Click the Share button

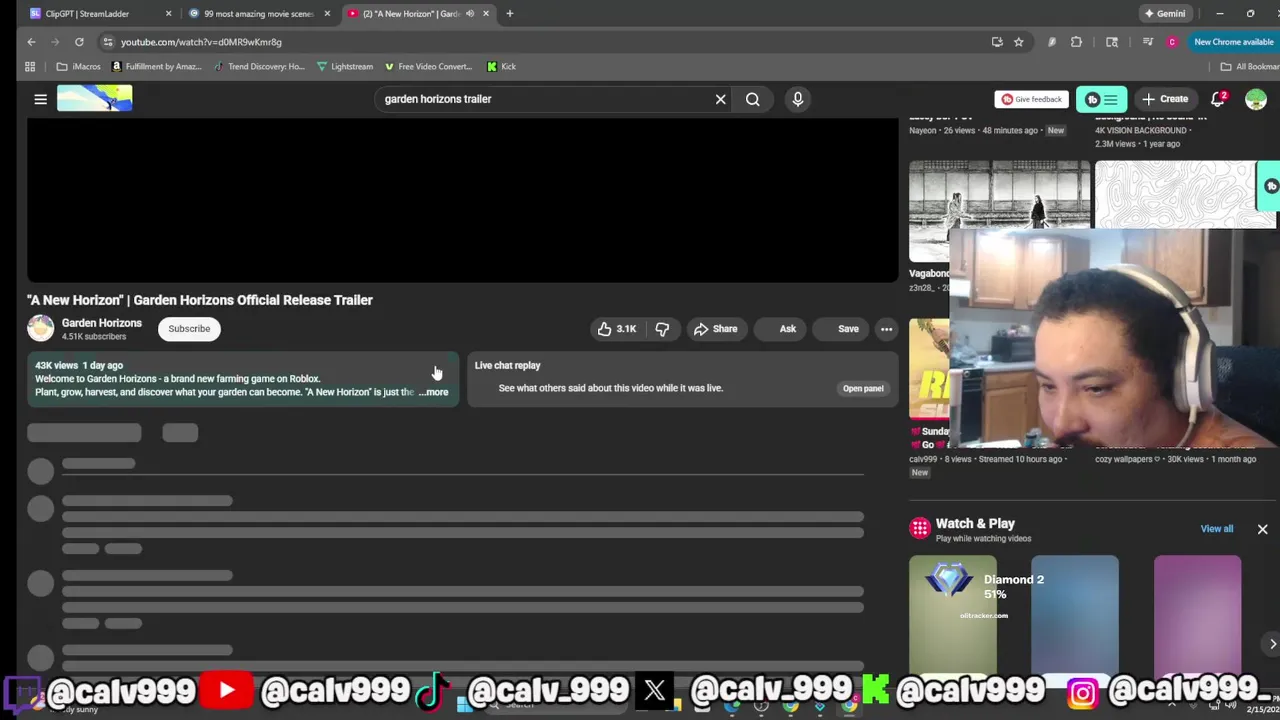click(x=715, y=329)
